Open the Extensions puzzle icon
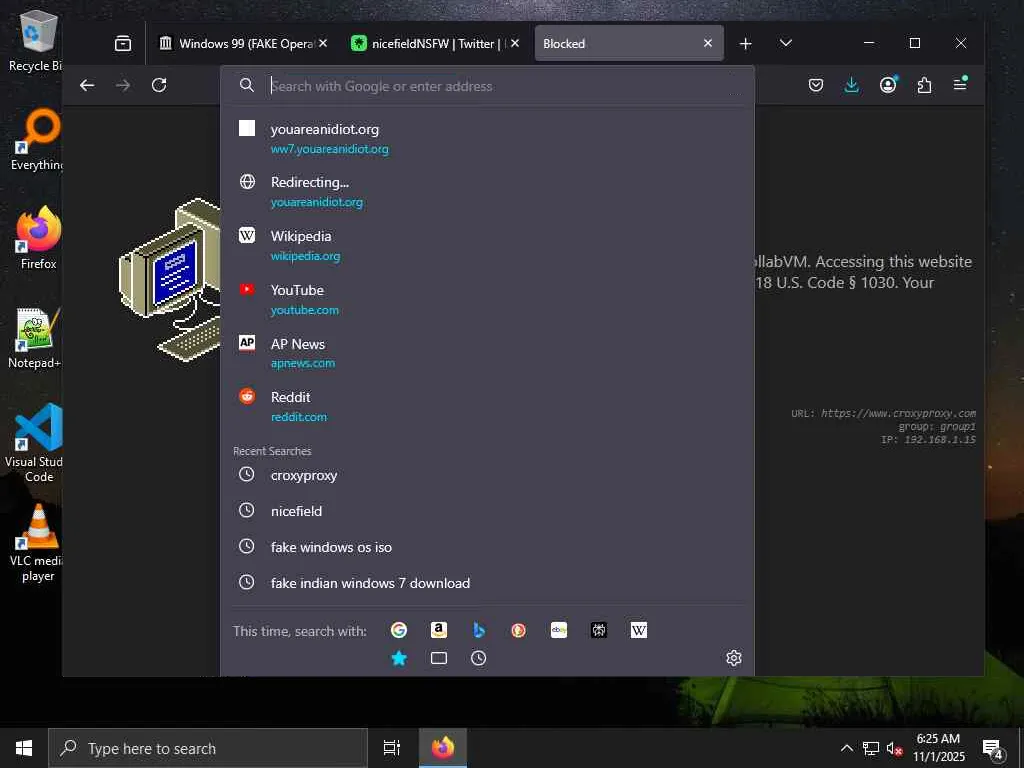 [924, 85]
